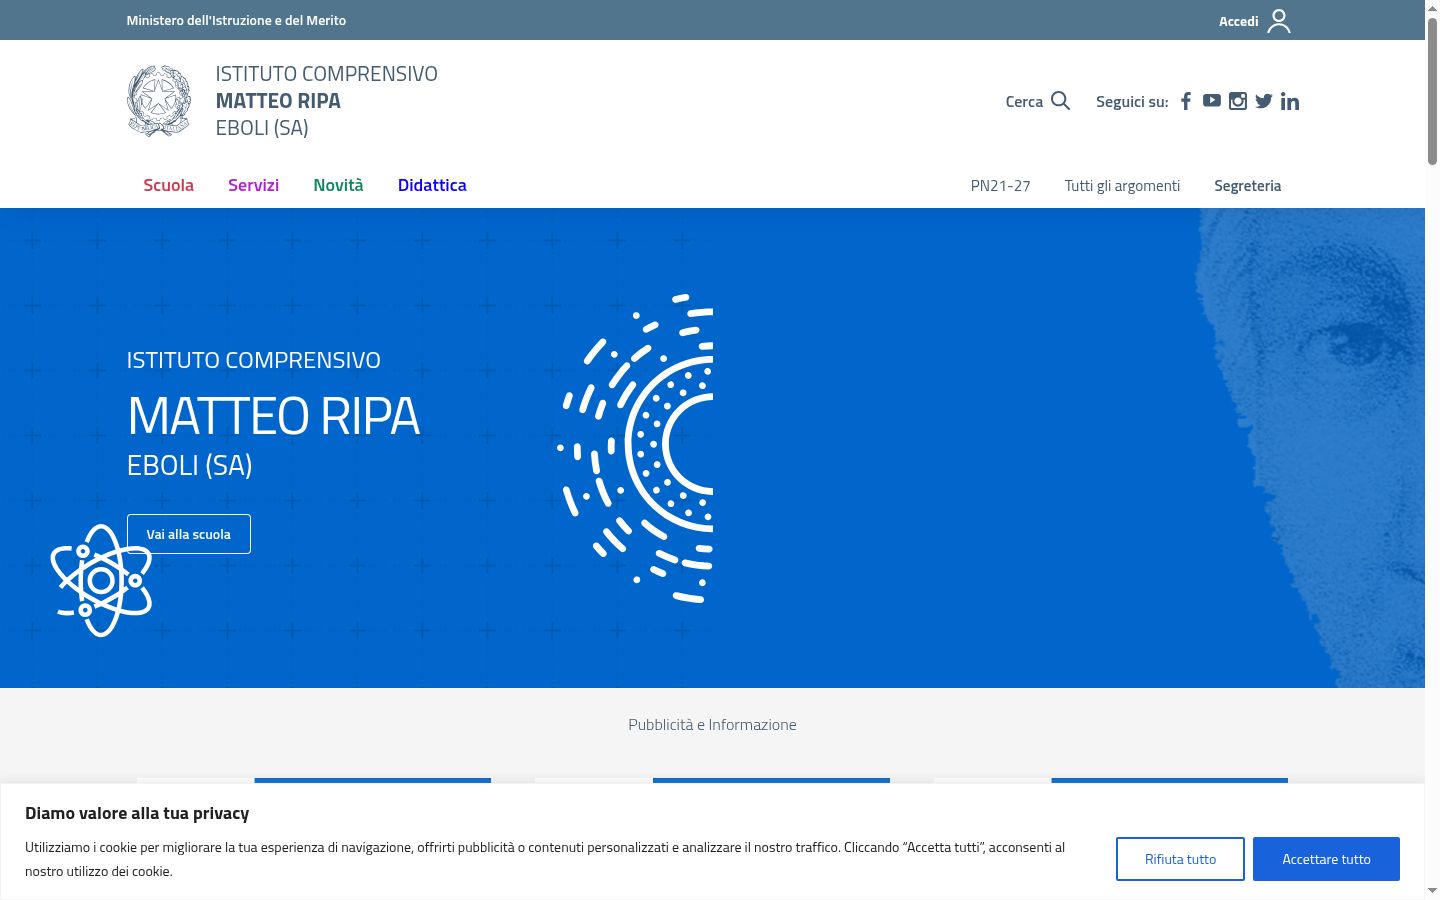The width and height of the screenshot is (1440, 900).
Task: Click the page vertical scrollbar thumb
Action: (1432, 90)
